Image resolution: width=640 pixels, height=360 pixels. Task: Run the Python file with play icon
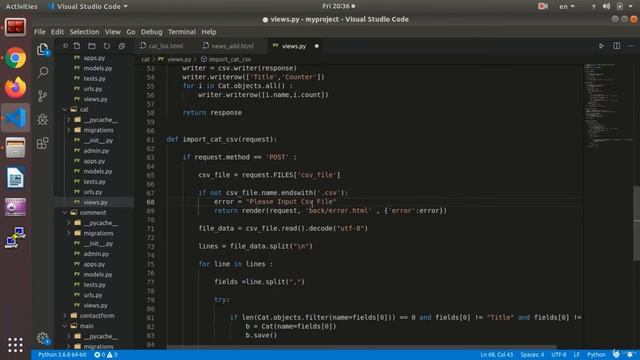point(601,46)
